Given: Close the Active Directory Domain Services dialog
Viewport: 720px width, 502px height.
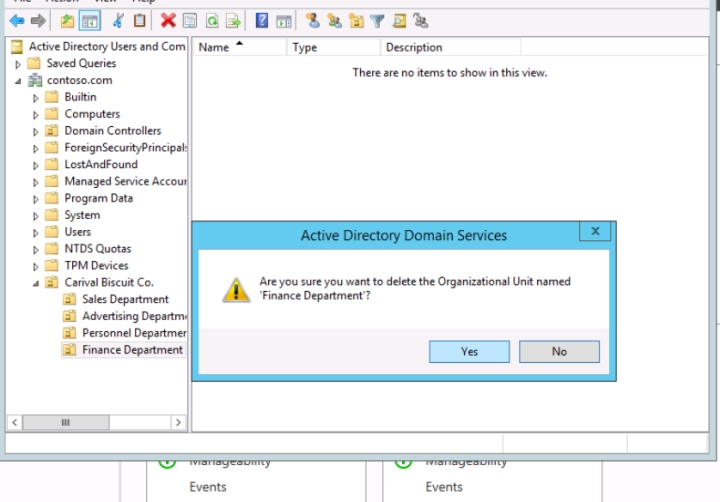Looking at the screenshot, I should [x=595, y=231].
